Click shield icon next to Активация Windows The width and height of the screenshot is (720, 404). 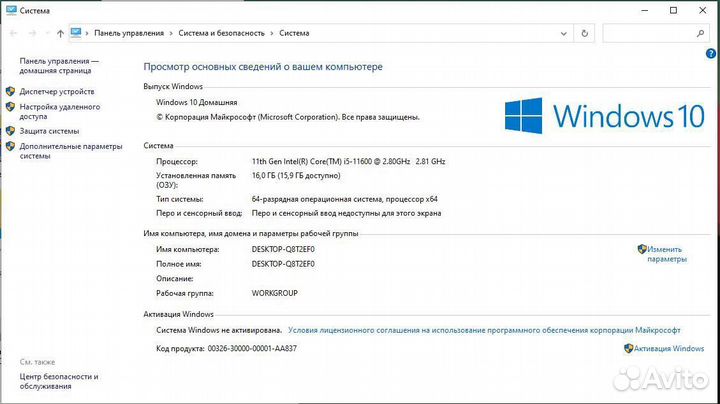pos(628,348)
